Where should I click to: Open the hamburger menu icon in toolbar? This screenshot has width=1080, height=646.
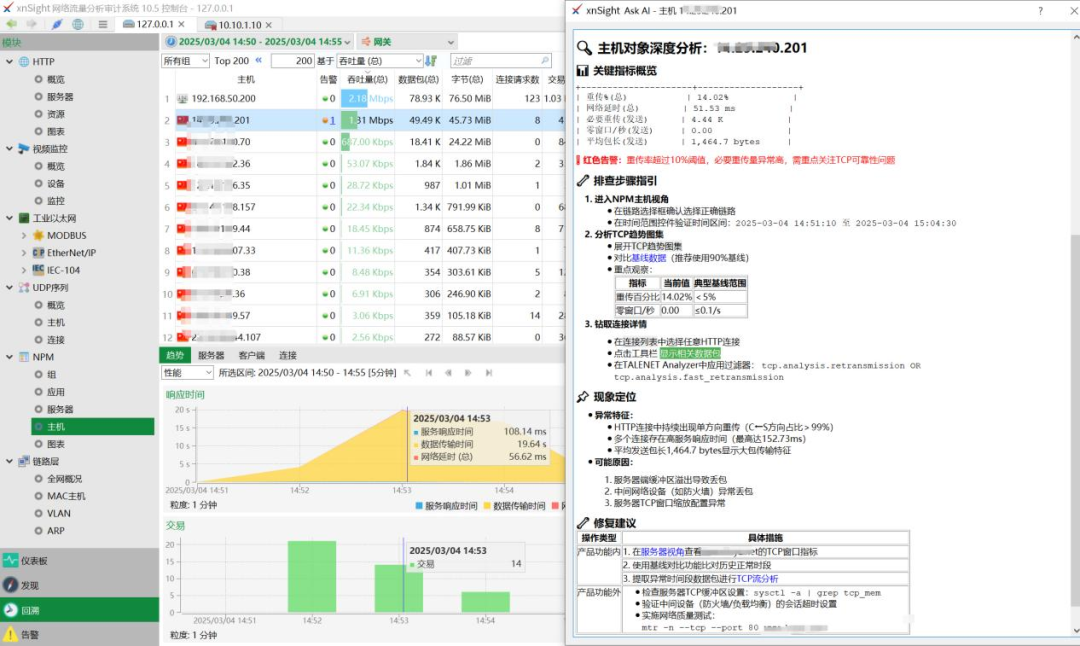[103, 24]
